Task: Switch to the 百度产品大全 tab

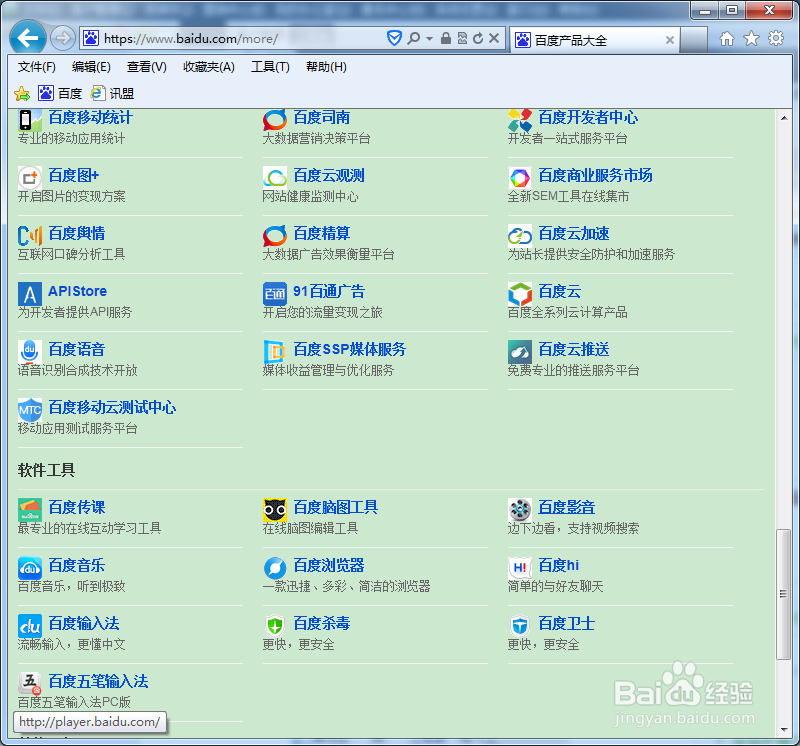Action: [592, 40]
